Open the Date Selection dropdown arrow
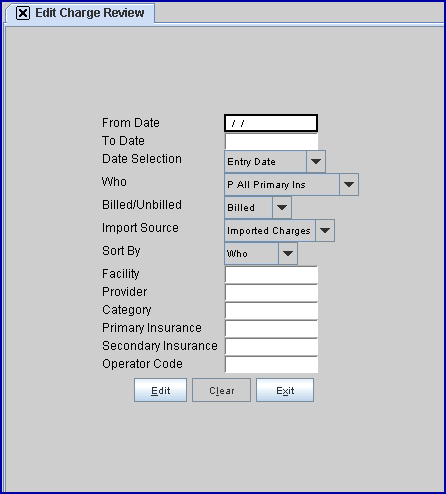Screen dimensions: 446x494 [316, 162]
